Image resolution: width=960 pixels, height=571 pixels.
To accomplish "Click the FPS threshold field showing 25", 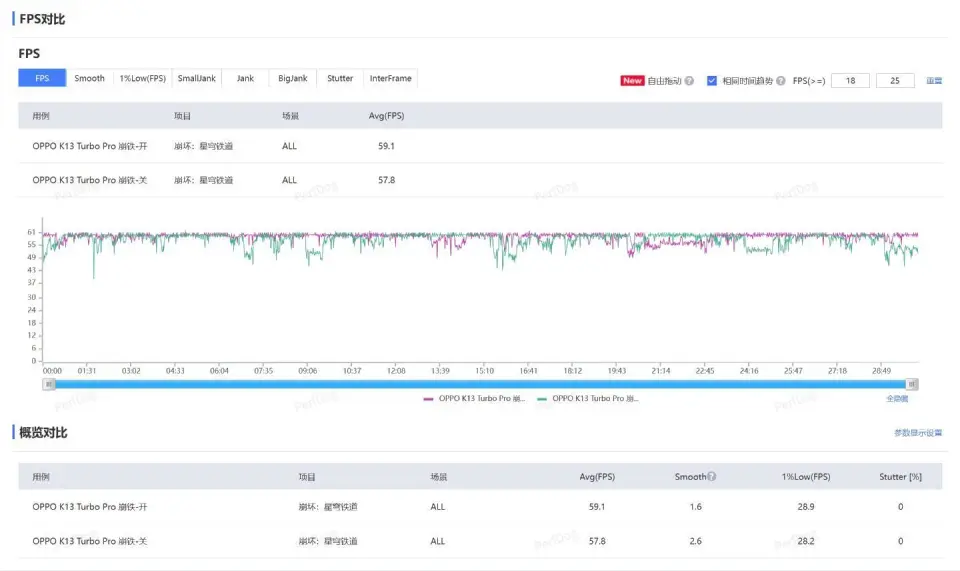I will coord(894,81).
